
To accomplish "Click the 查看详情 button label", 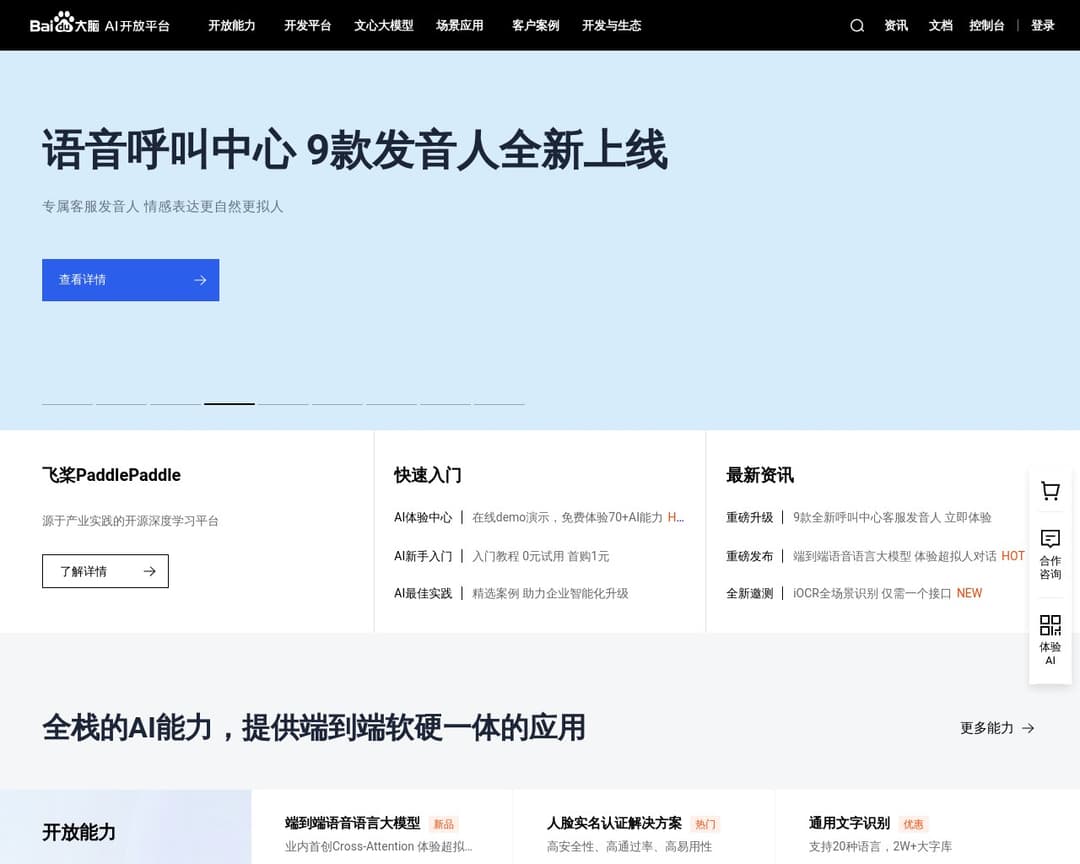I will (x=82, y=280).
